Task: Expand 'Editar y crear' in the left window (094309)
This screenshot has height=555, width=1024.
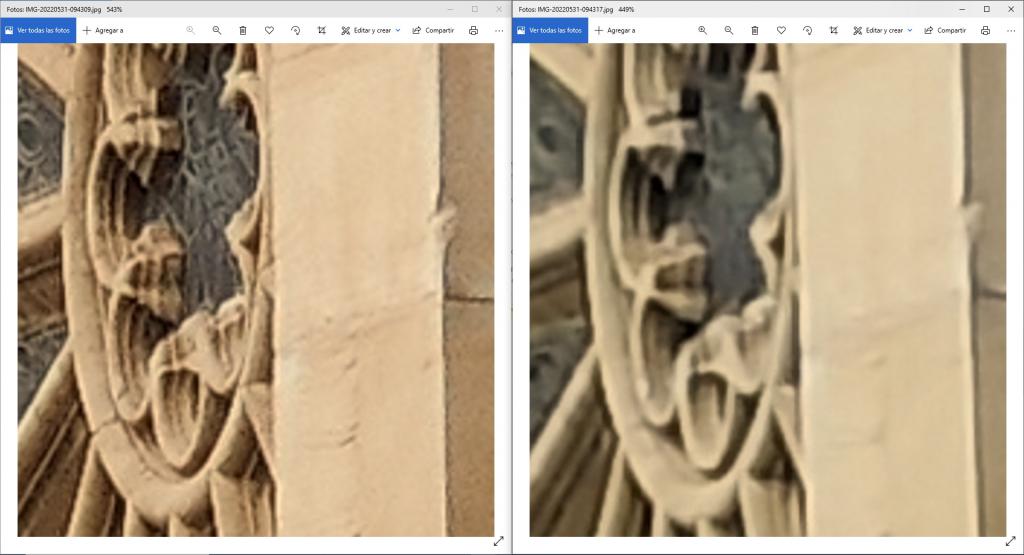Action: tap(371, 30)
